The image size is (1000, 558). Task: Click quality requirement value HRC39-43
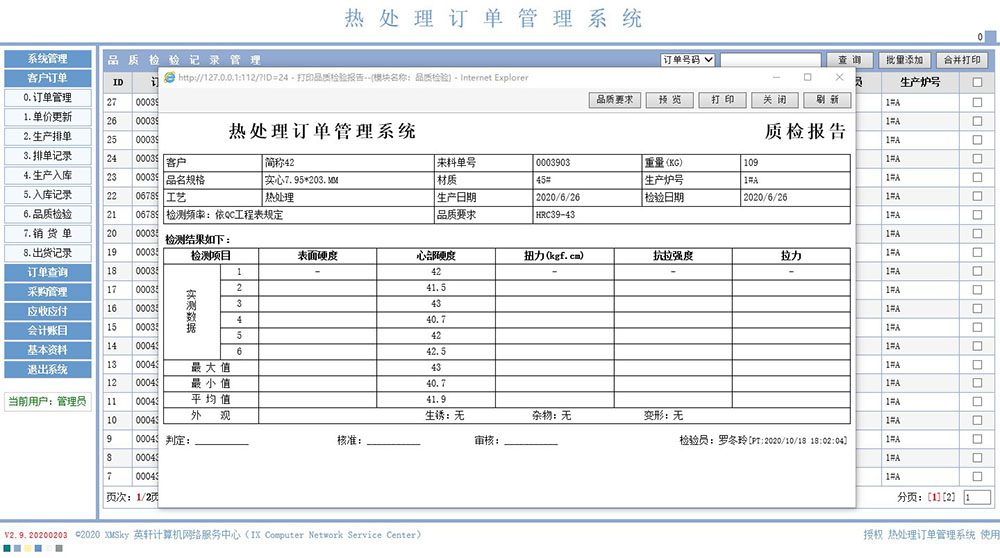pyautogui.click(x=555, y=215)
